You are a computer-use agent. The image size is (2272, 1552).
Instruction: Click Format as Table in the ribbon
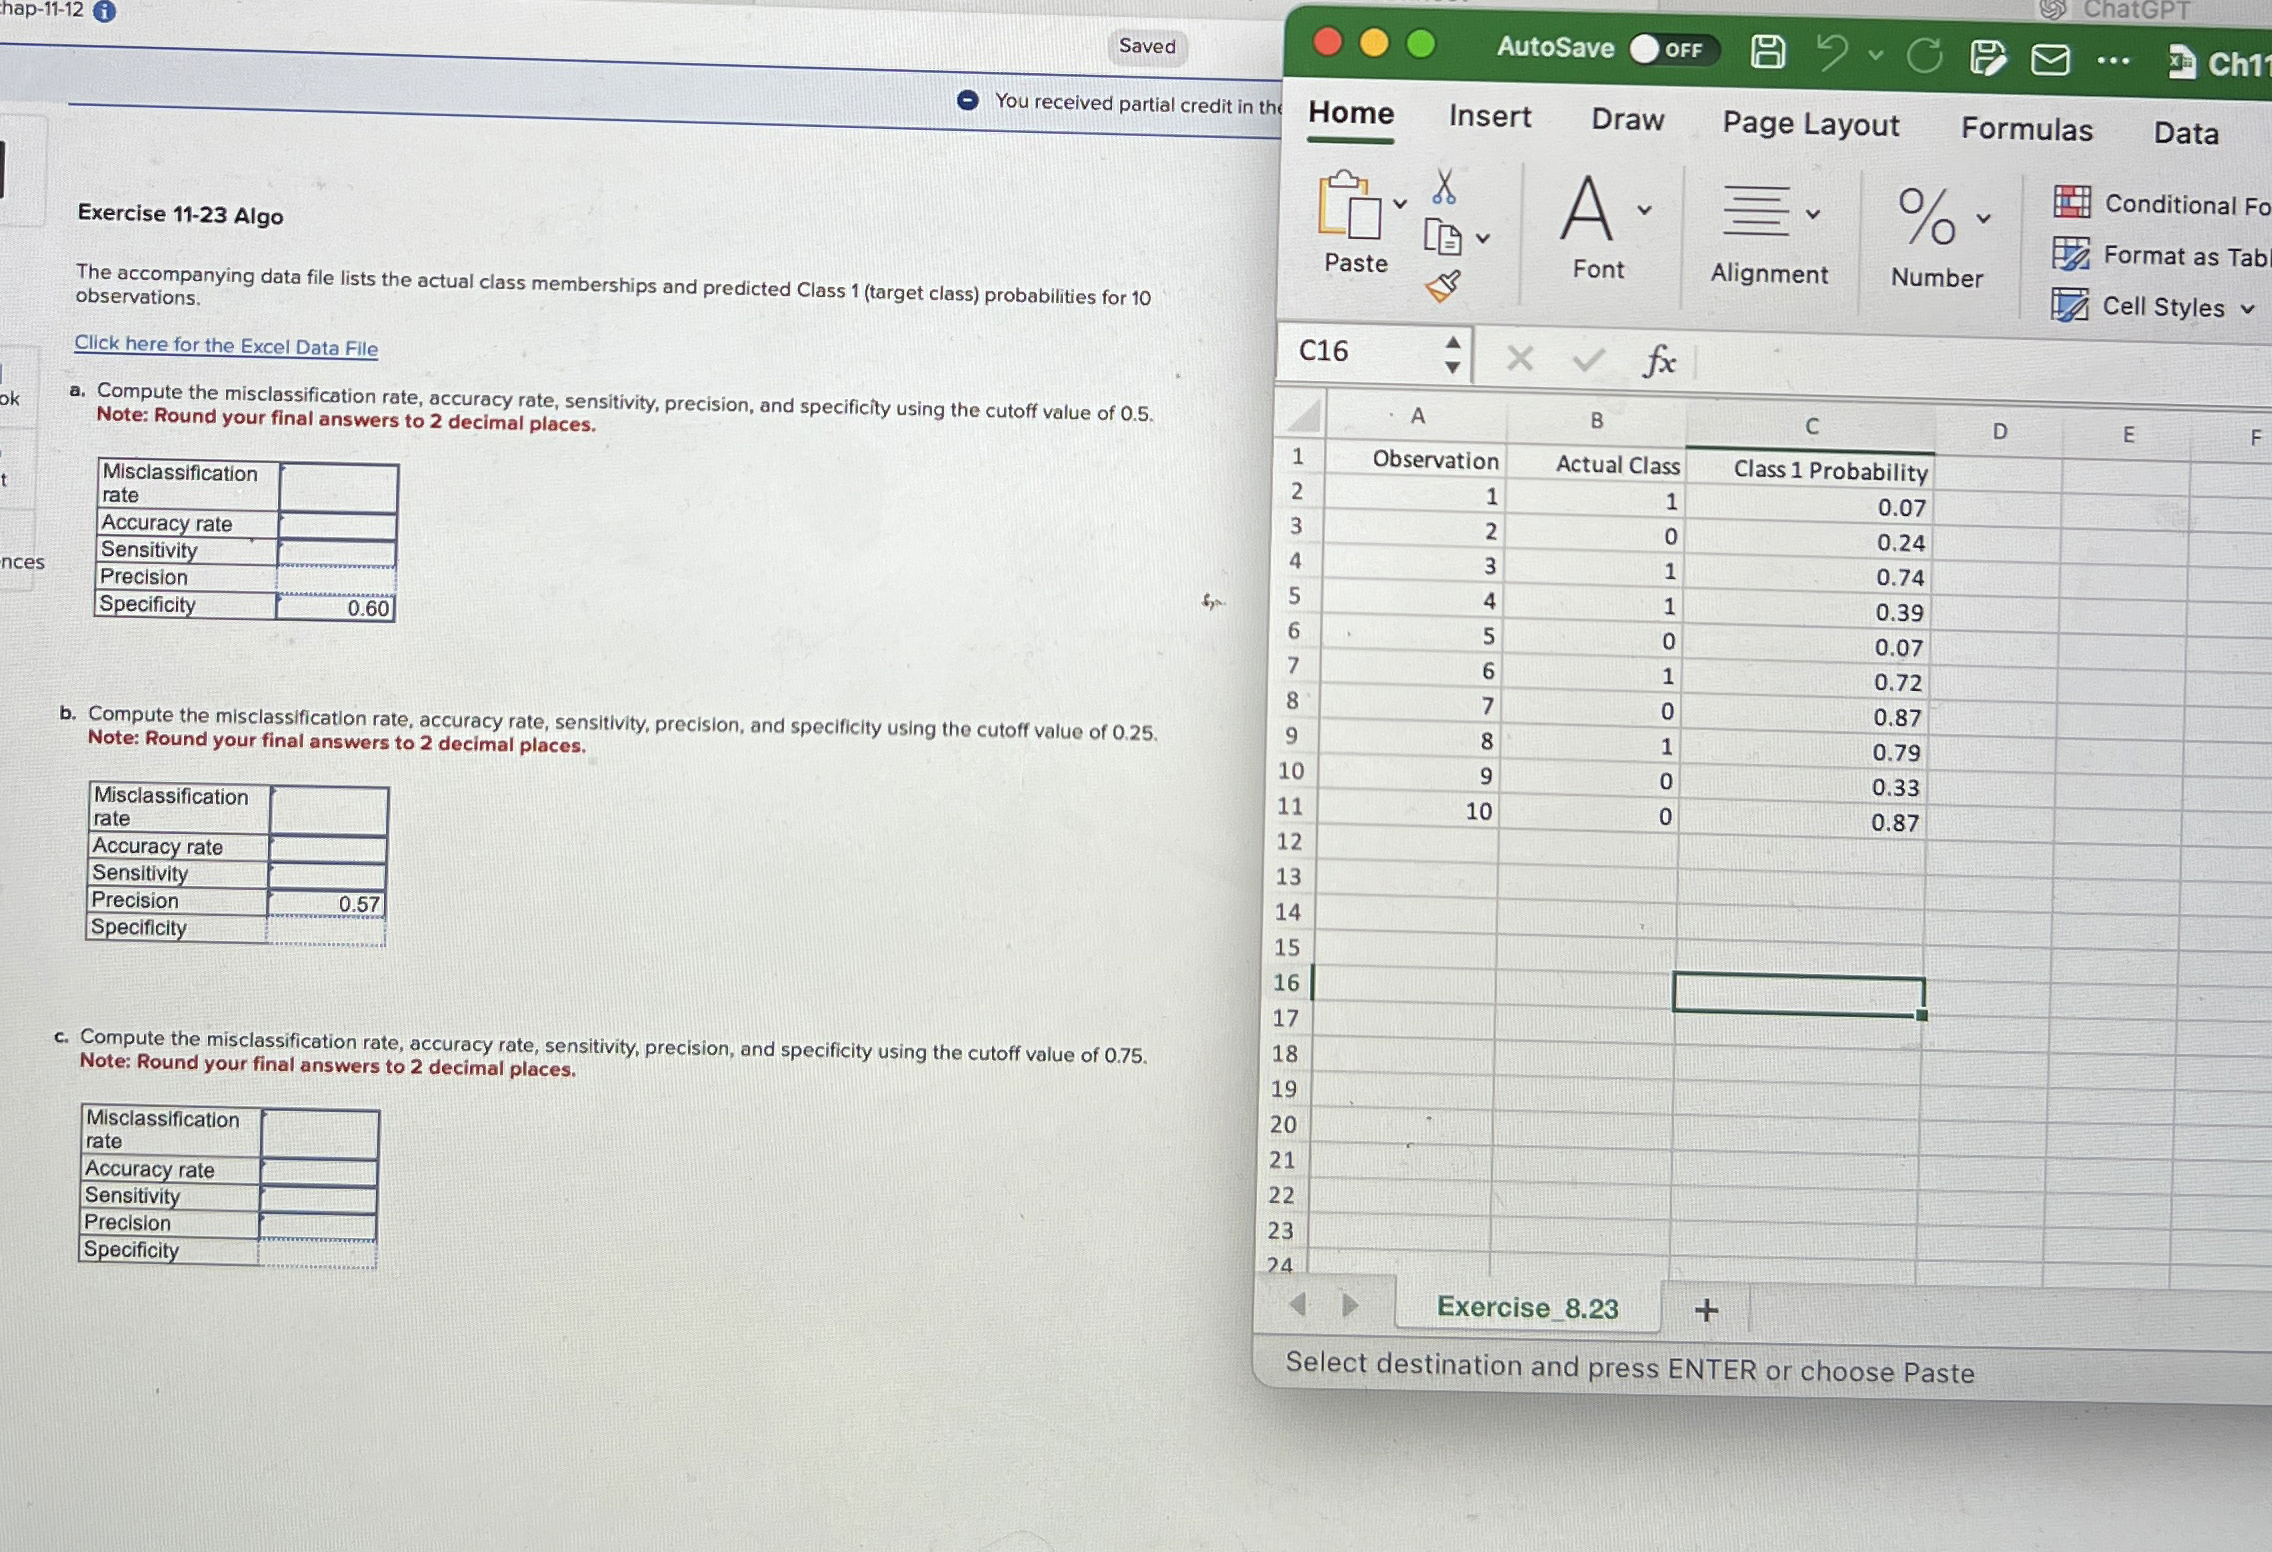(2160, 255)
